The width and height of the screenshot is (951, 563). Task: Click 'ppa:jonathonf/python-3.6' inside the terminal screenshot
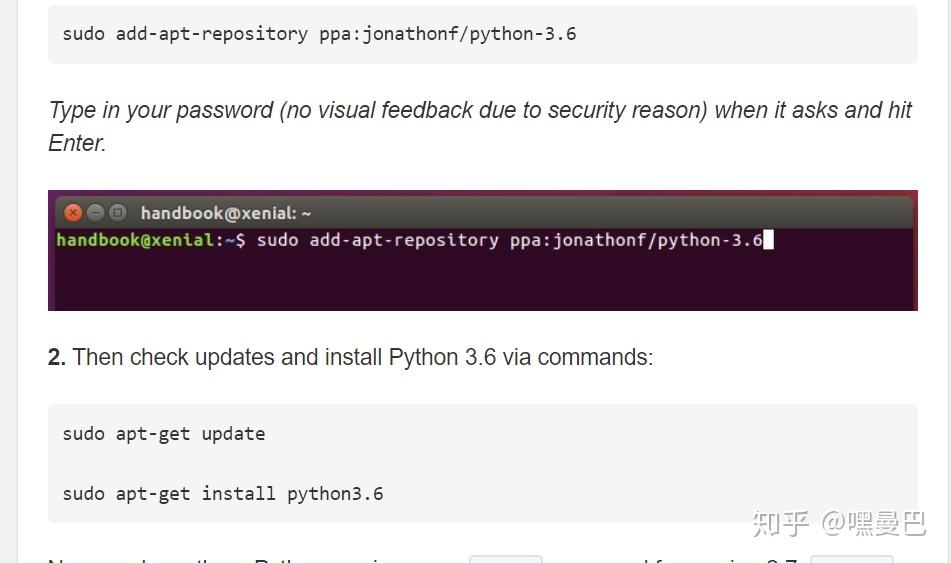(x=636, y=241)
